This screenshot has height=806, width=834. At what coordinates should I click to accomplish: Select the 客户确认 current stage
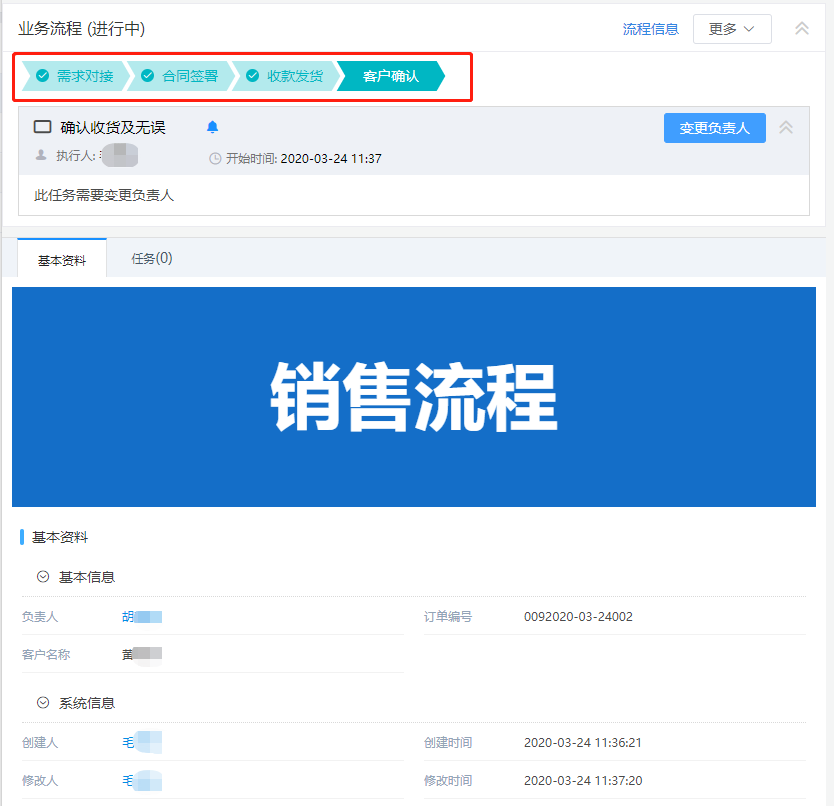[x=390, y=76]
